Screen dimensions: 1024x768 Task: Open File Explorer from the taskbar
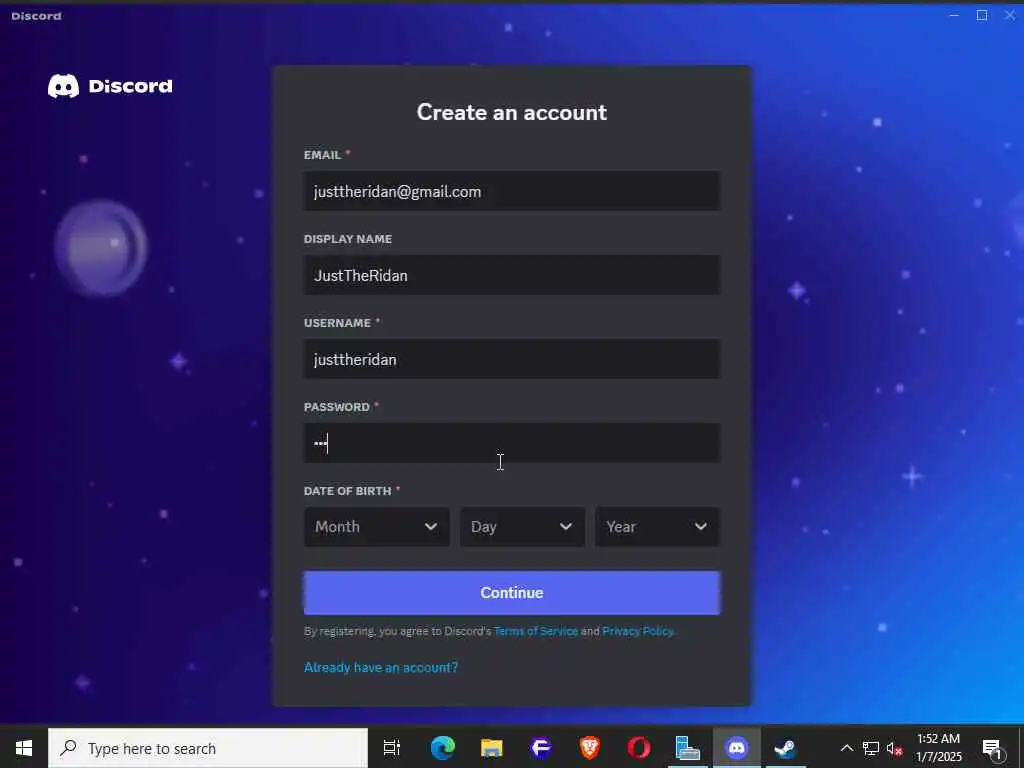(x=491, y=748)
